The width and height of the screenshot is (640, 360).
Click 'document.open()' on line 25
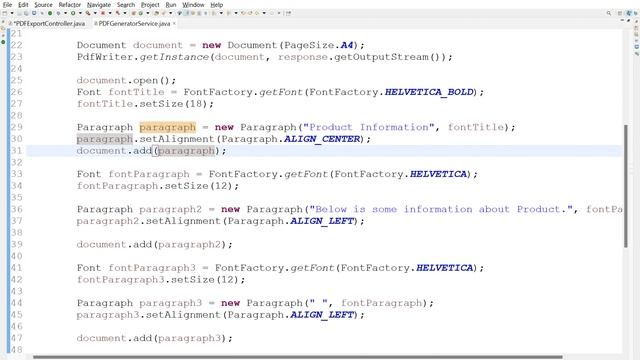[x=126, y=80]
